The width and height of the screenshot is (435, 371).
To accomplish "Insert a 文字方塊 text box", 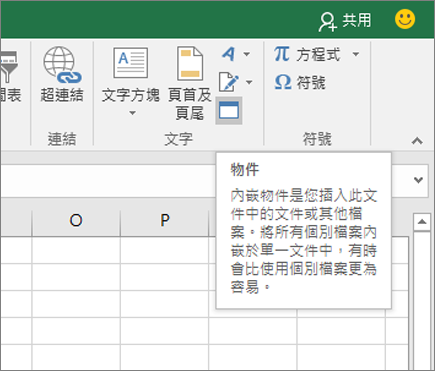I will [130, 75].
